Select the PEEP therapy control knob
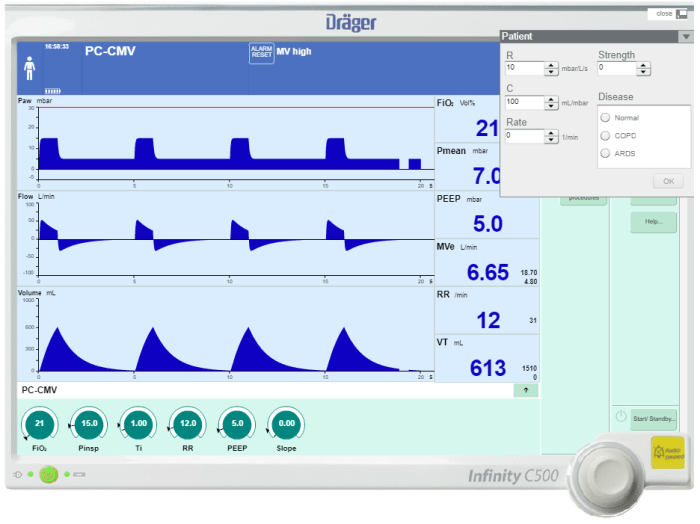This screenshot has height=524, width=700. (237, 424)
